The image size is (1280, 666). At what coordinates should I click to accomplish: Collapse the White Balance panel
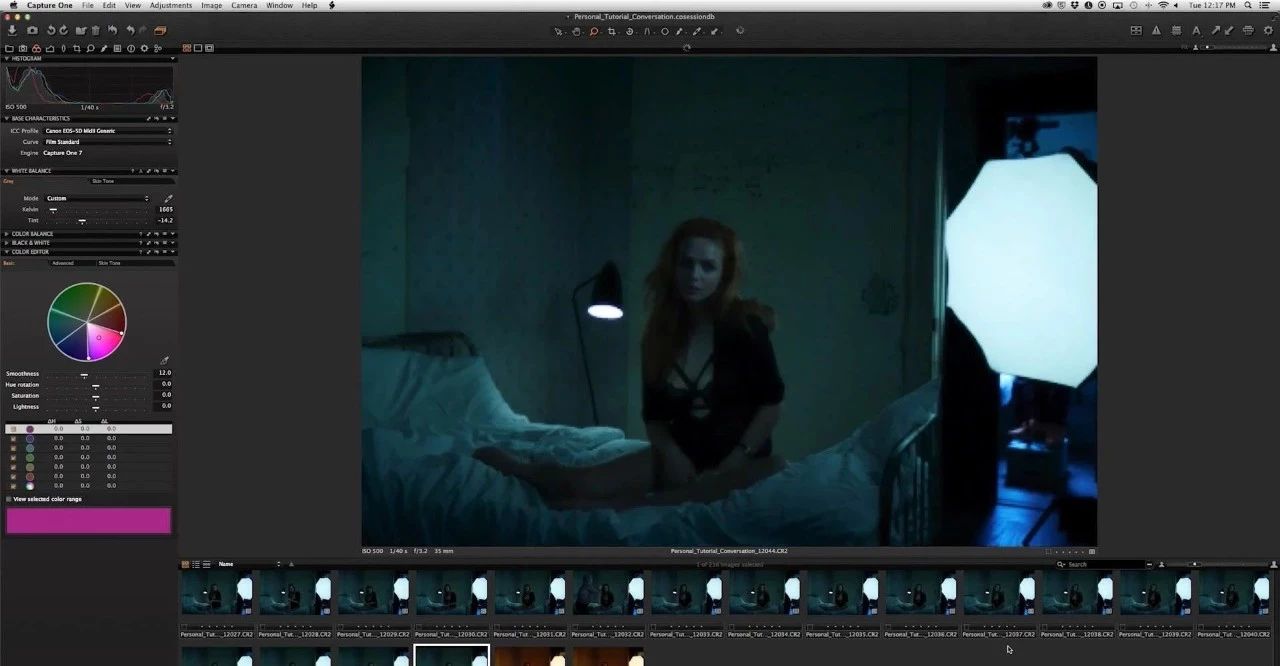pyautogui.click(x=7, y=170)
